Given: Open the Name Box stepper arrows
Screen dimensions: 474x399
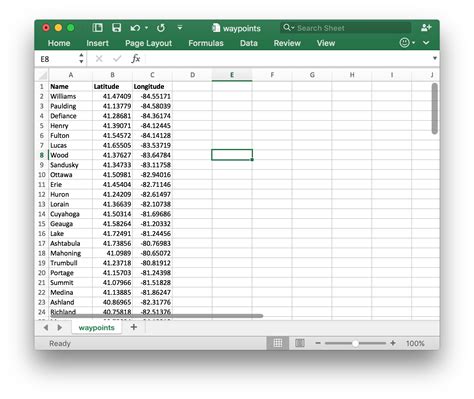Looking at the screenshot, I should tap(81, 58).
